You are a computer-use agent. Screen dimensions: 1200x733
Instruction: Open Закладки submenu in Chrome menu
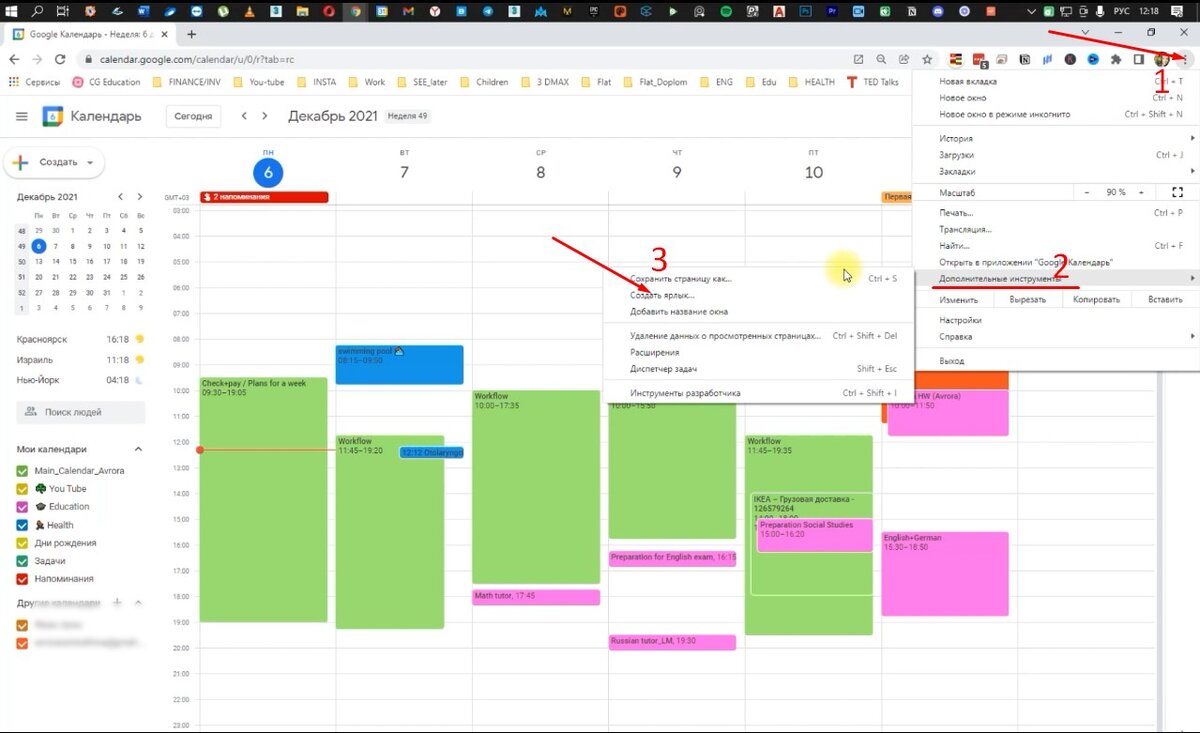(1055, 171)
